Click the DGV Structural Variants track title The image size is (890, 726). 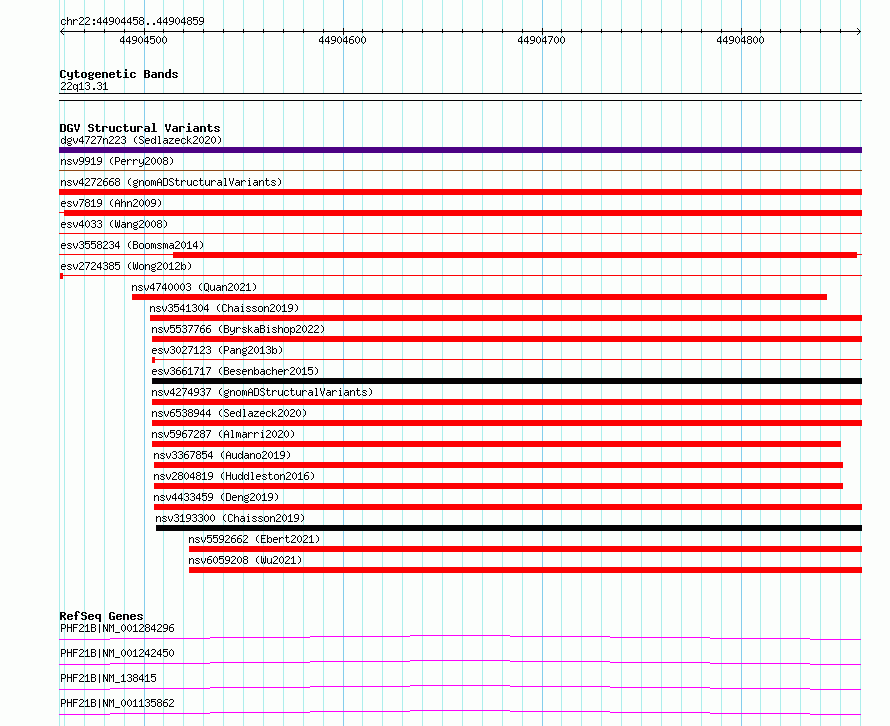pyautogui.click(x=140, y=128)
